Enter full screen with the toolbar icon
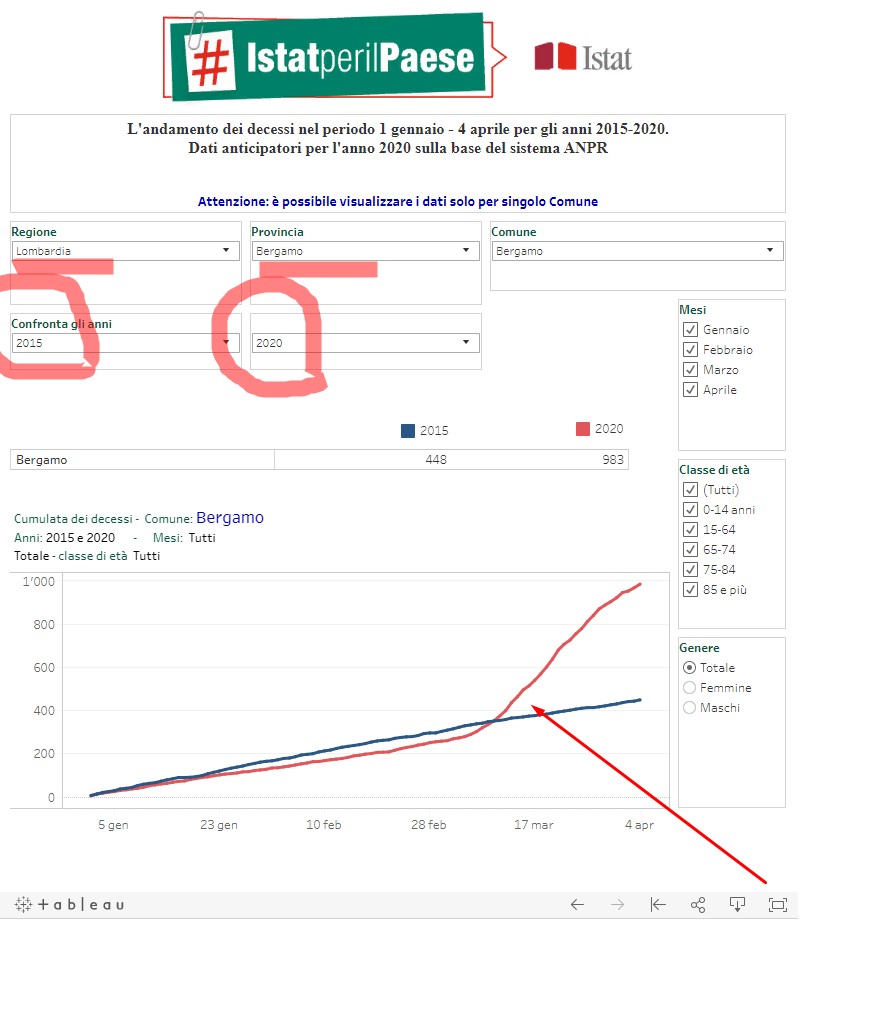The height and width of the screenshot is (1023, 881). point(777,905)
